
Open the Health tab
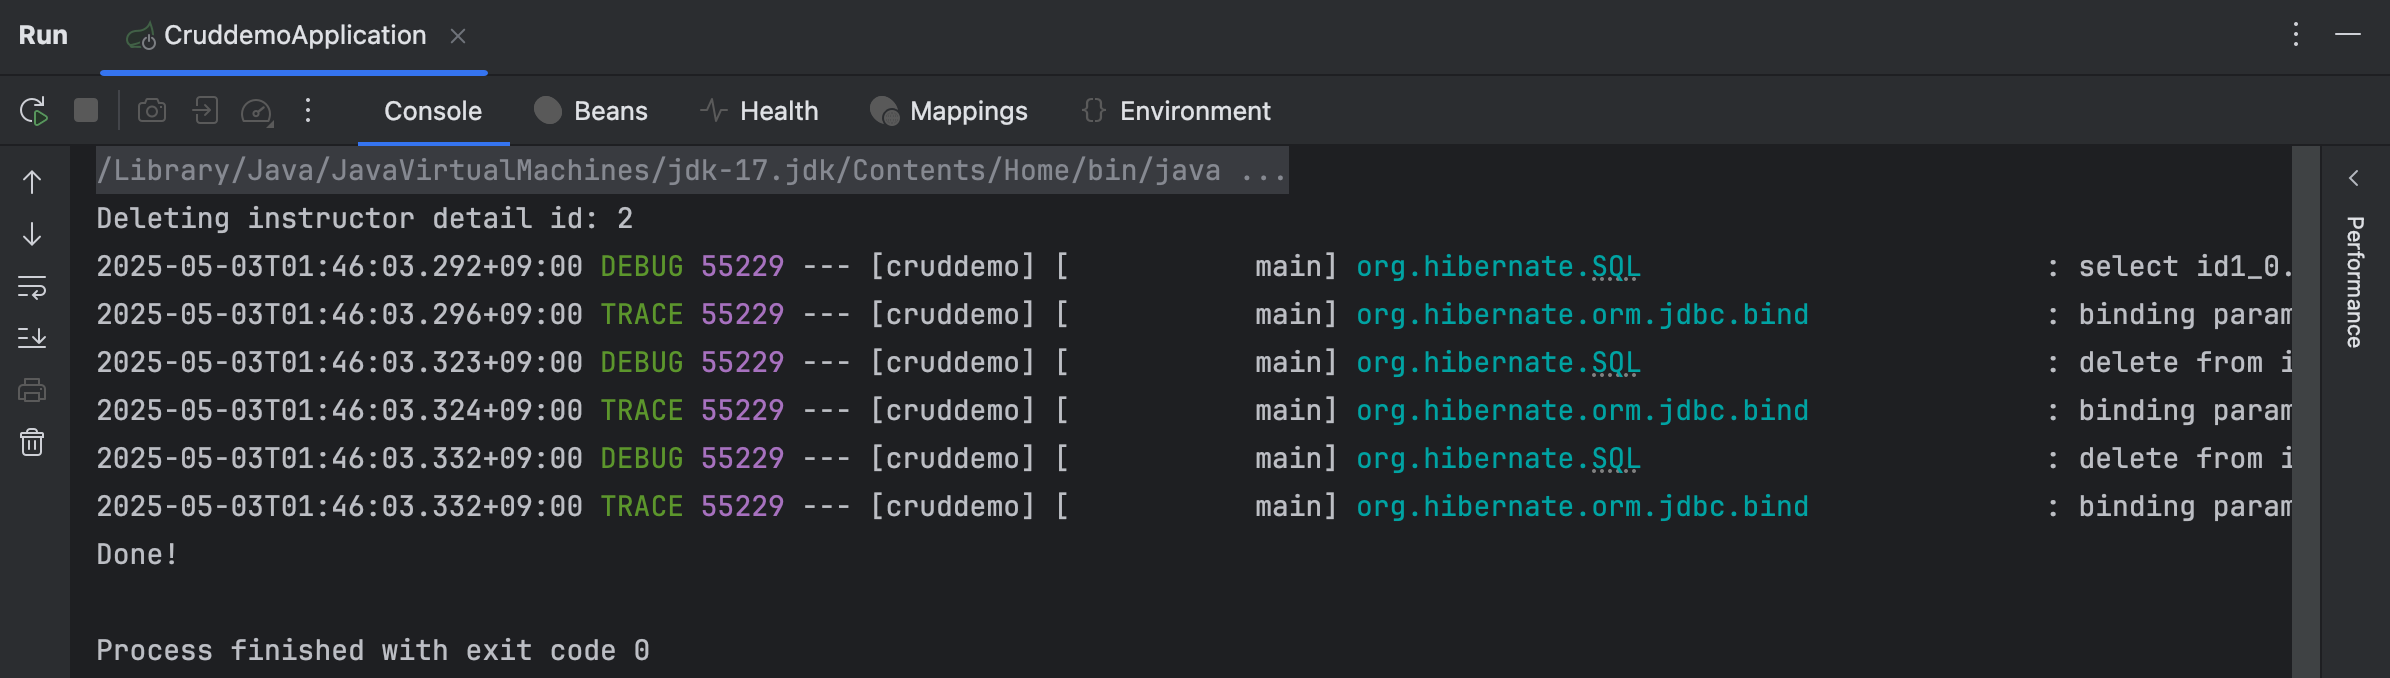[x=759, y=111]
